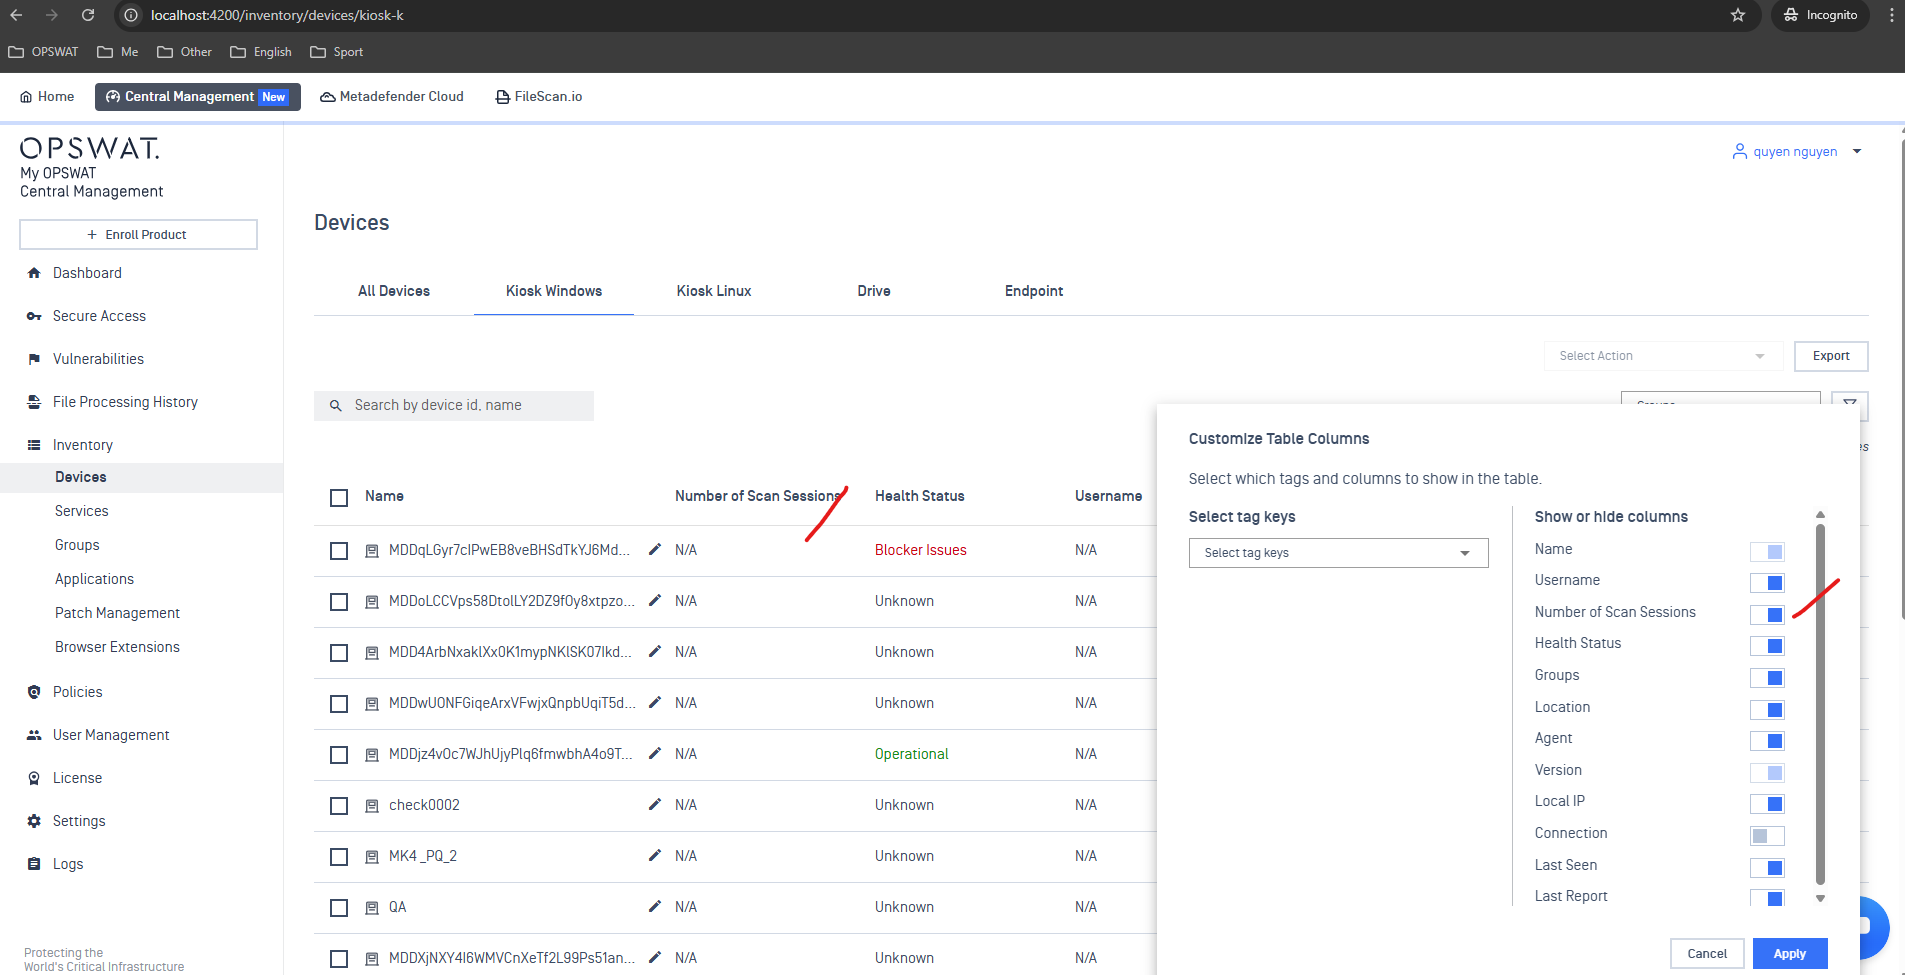Click pencil icon for device QA

click(x=655, y=906)
